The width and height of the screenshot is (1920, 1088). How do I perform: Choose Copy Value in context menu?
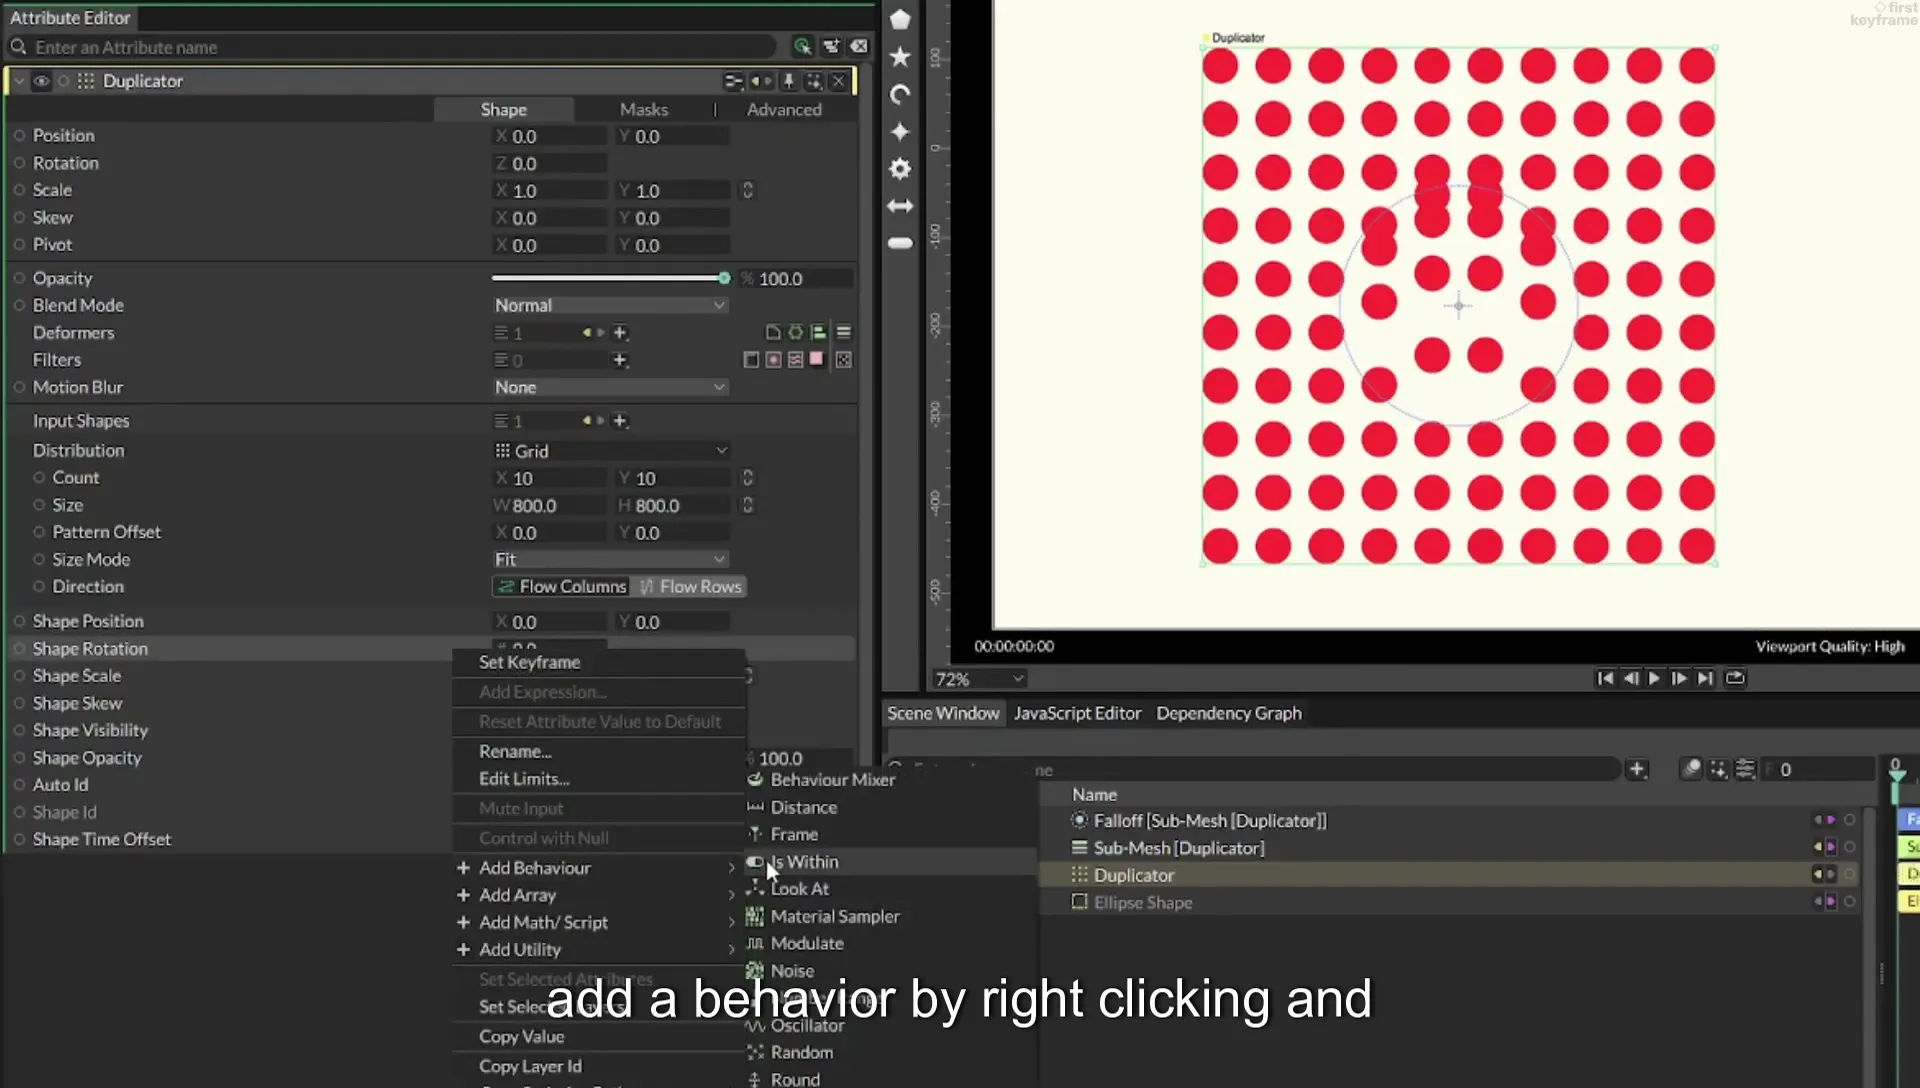click(x=598, y=1037)
